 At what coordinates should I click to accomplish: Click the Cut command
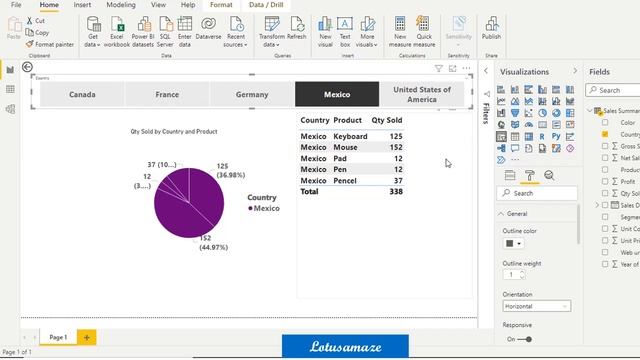click(36, 20)
